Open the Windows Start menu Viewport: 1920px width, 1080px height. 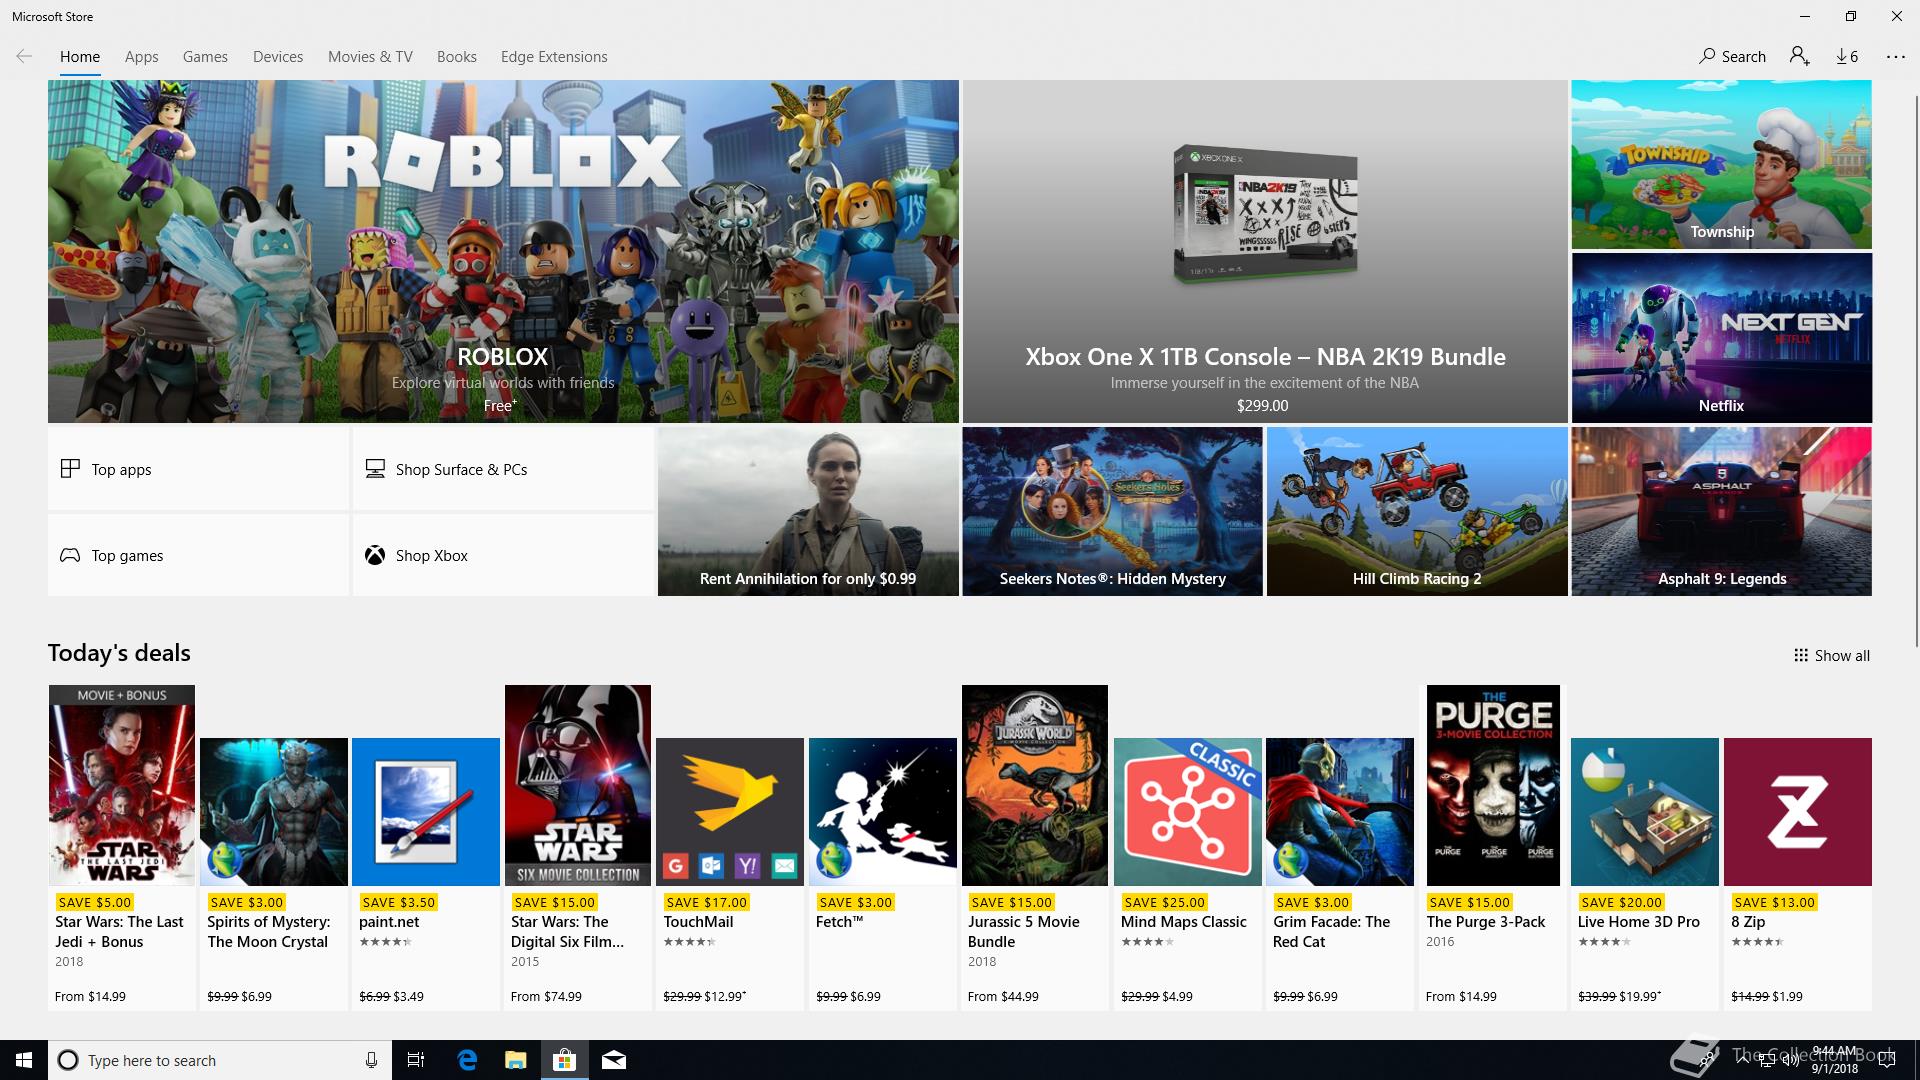(24, 1060)
